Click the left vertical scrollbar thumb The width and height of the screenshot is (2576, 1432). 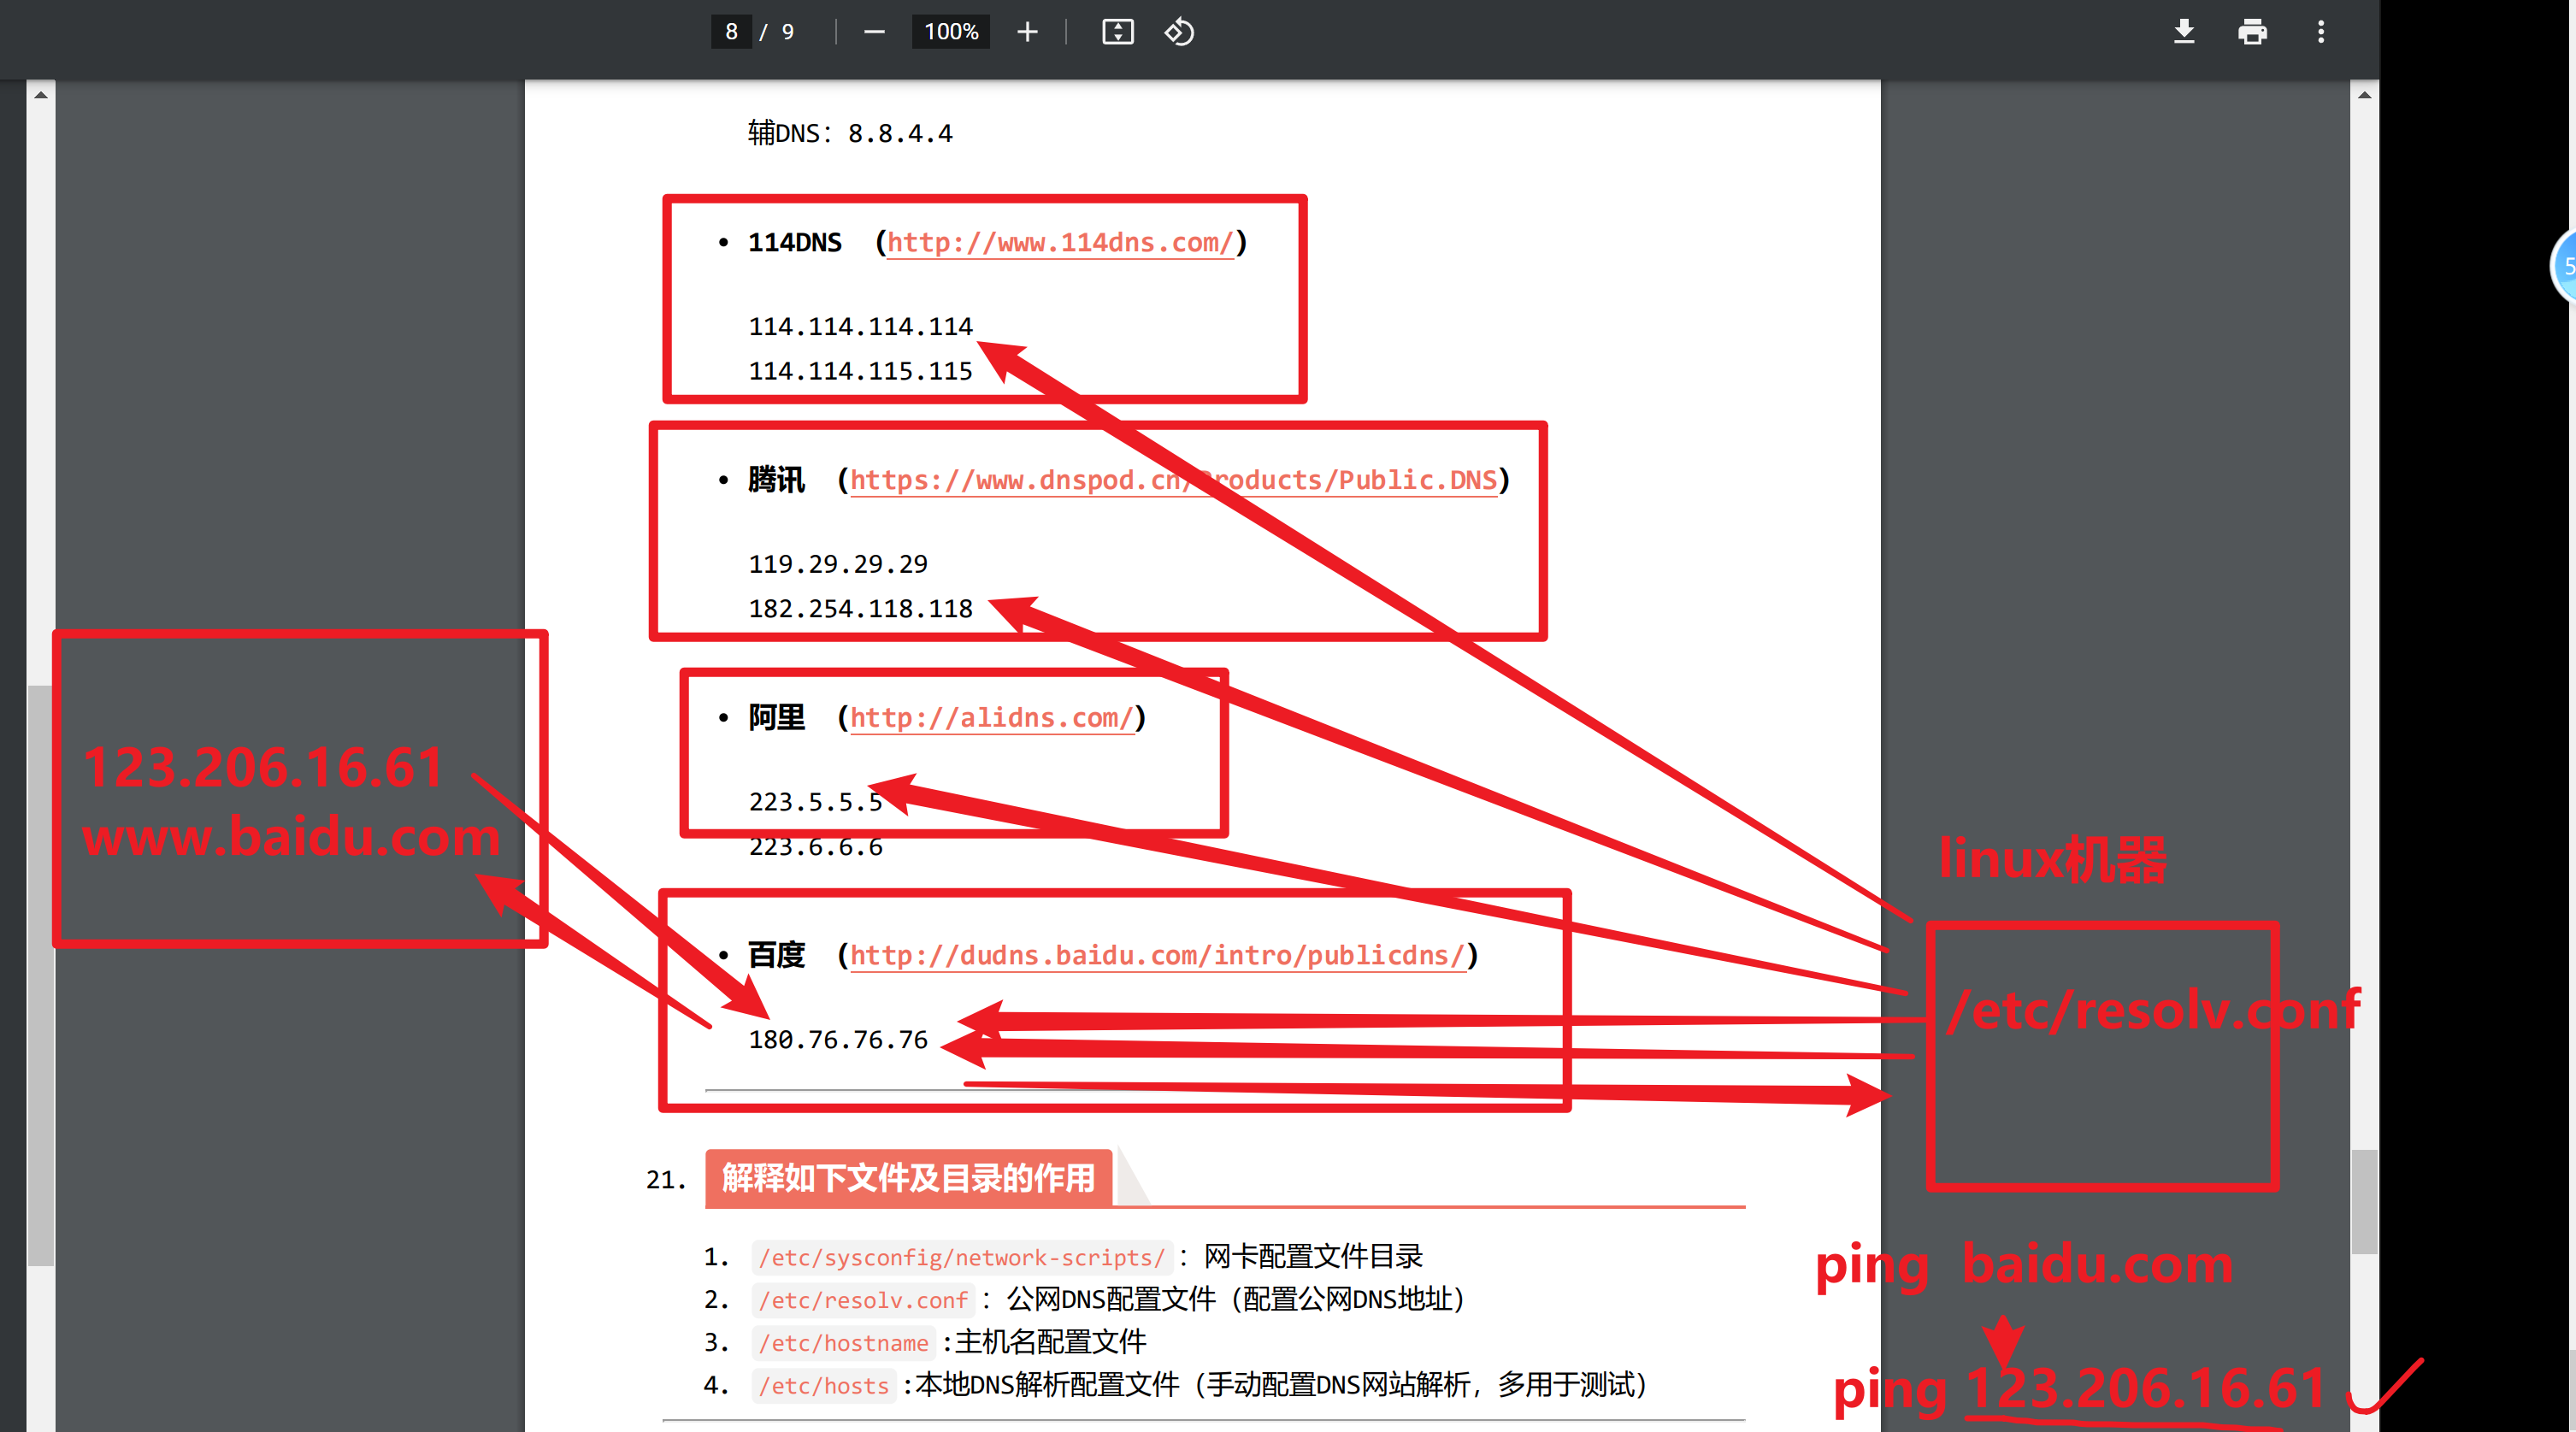point(40,976)
